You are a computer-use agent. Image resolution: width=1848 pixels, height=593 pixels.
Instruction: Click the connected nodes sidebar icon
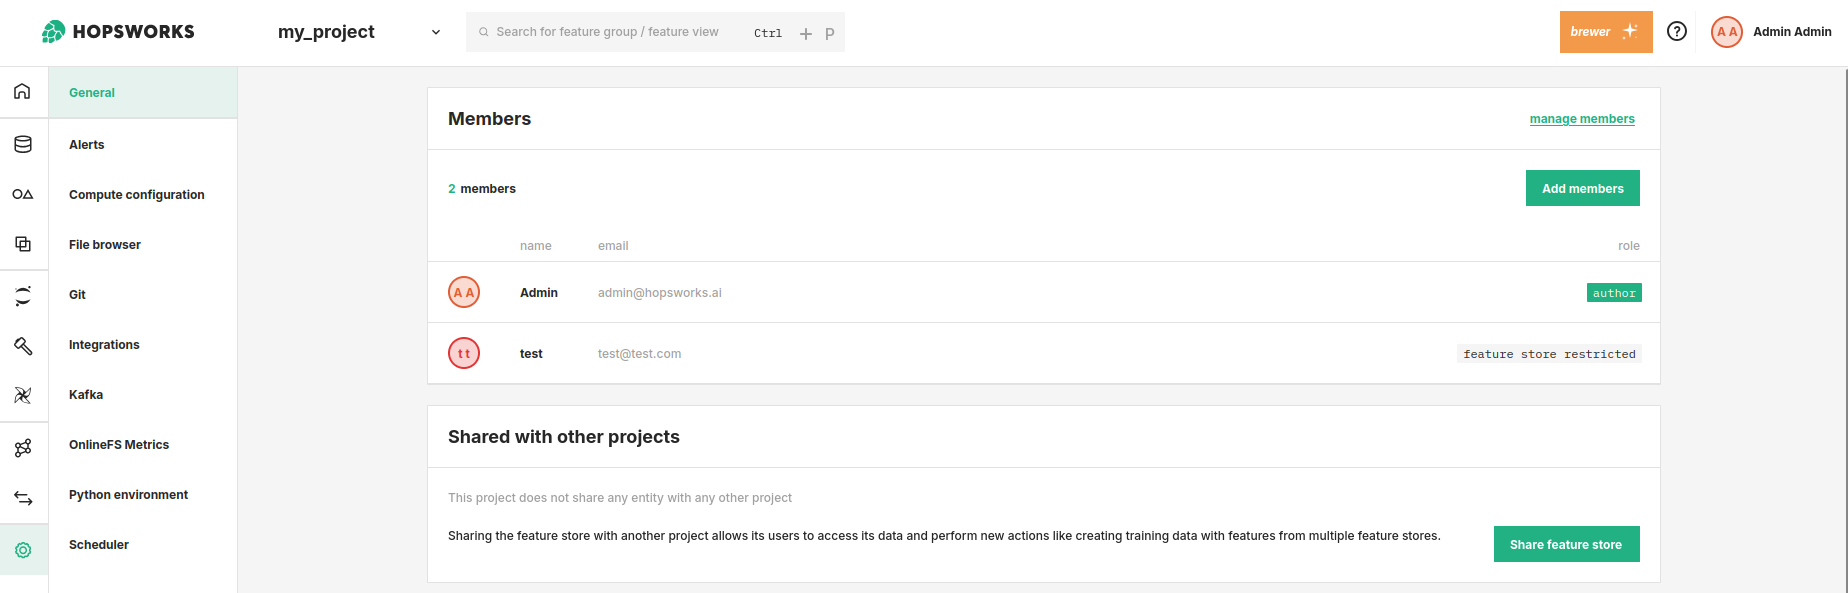click(23, 448)
